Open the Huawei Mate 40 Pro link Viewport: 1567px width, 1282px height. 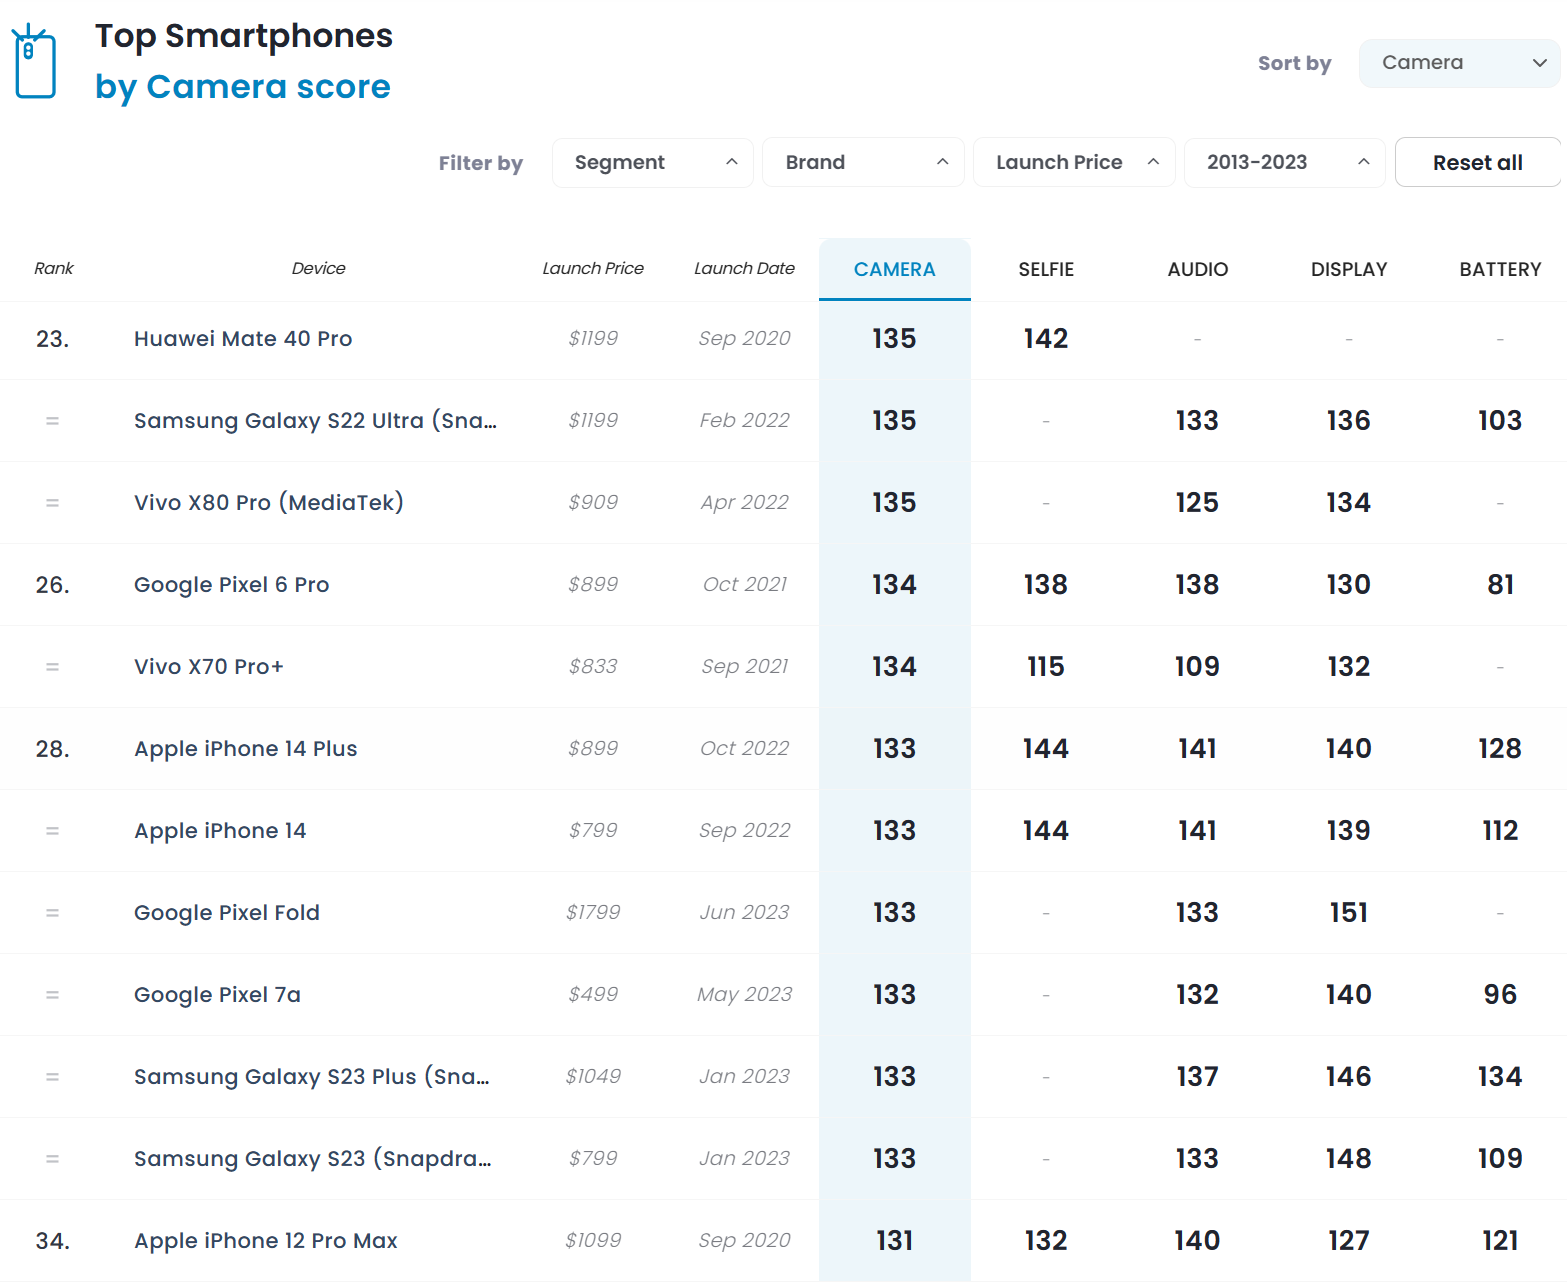pos(243,339)
